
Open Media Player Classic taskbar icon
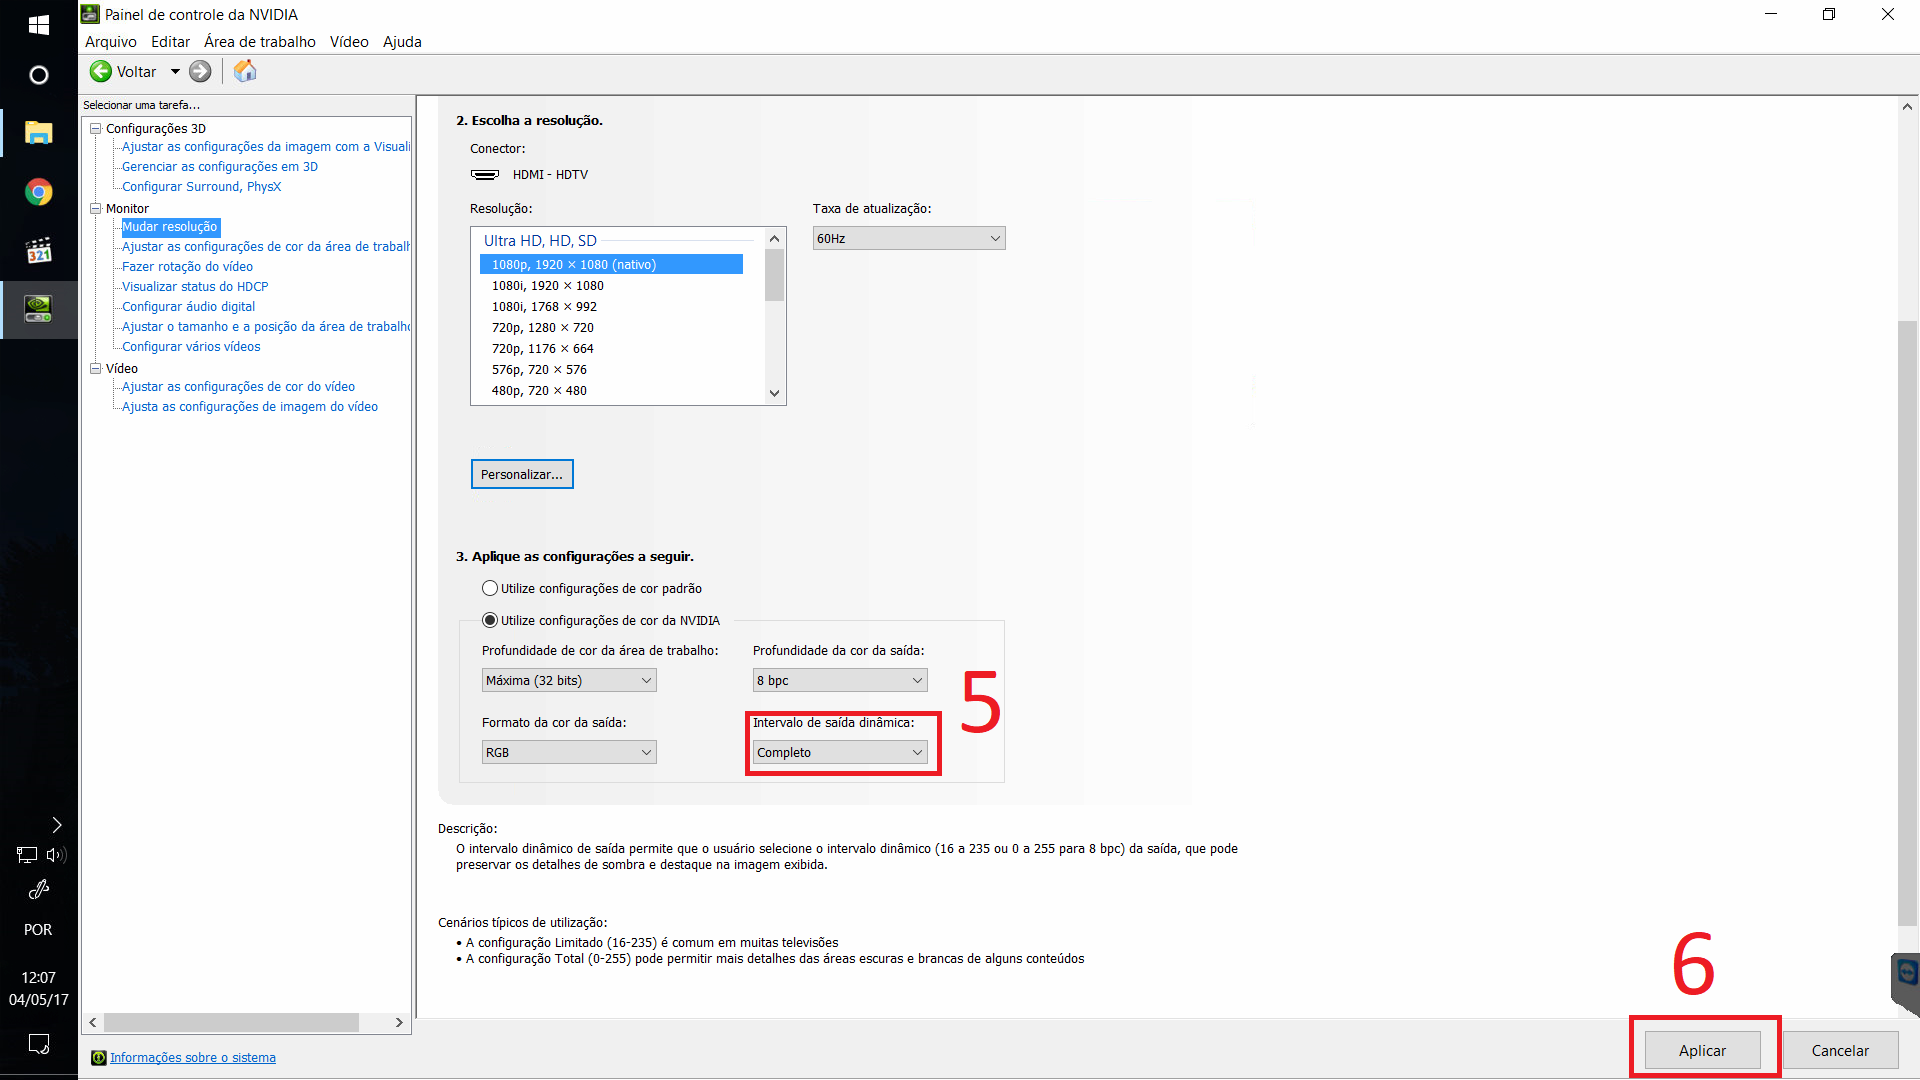click(x=39, y=250)
